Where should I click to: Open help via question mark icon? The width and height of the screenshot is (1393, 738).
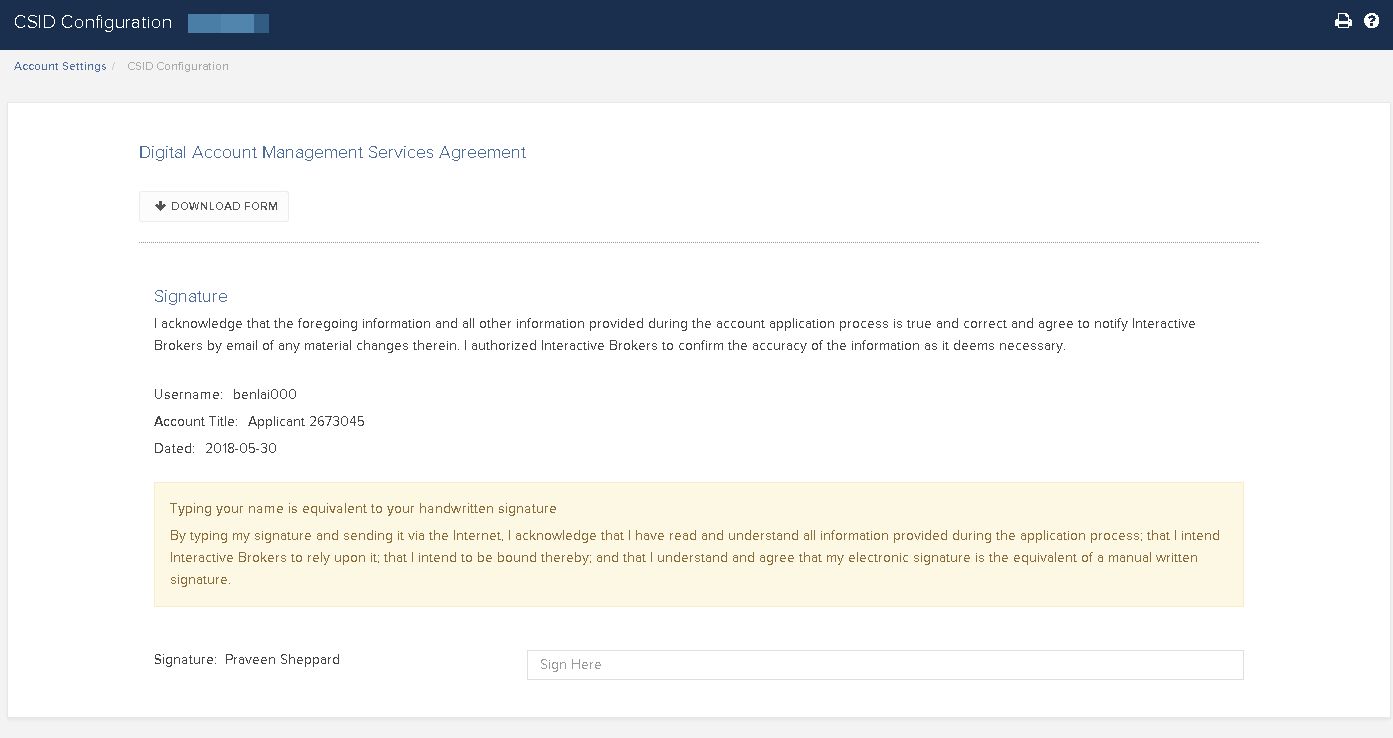(1371, 21)
